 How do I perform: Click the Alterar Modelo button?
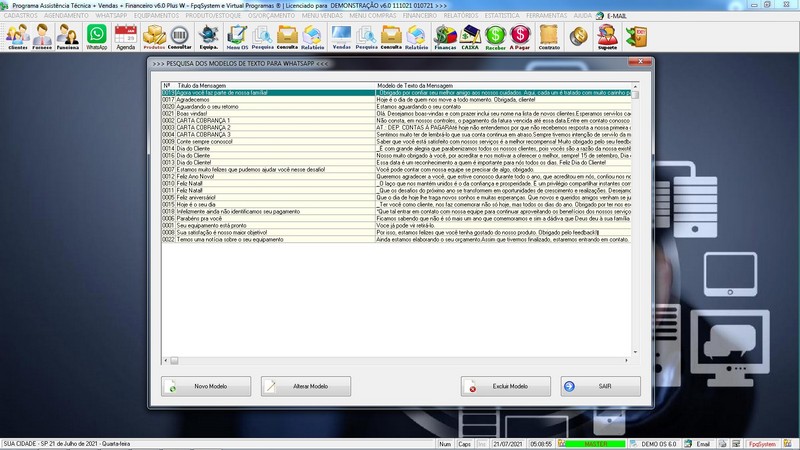pos(306,386)
